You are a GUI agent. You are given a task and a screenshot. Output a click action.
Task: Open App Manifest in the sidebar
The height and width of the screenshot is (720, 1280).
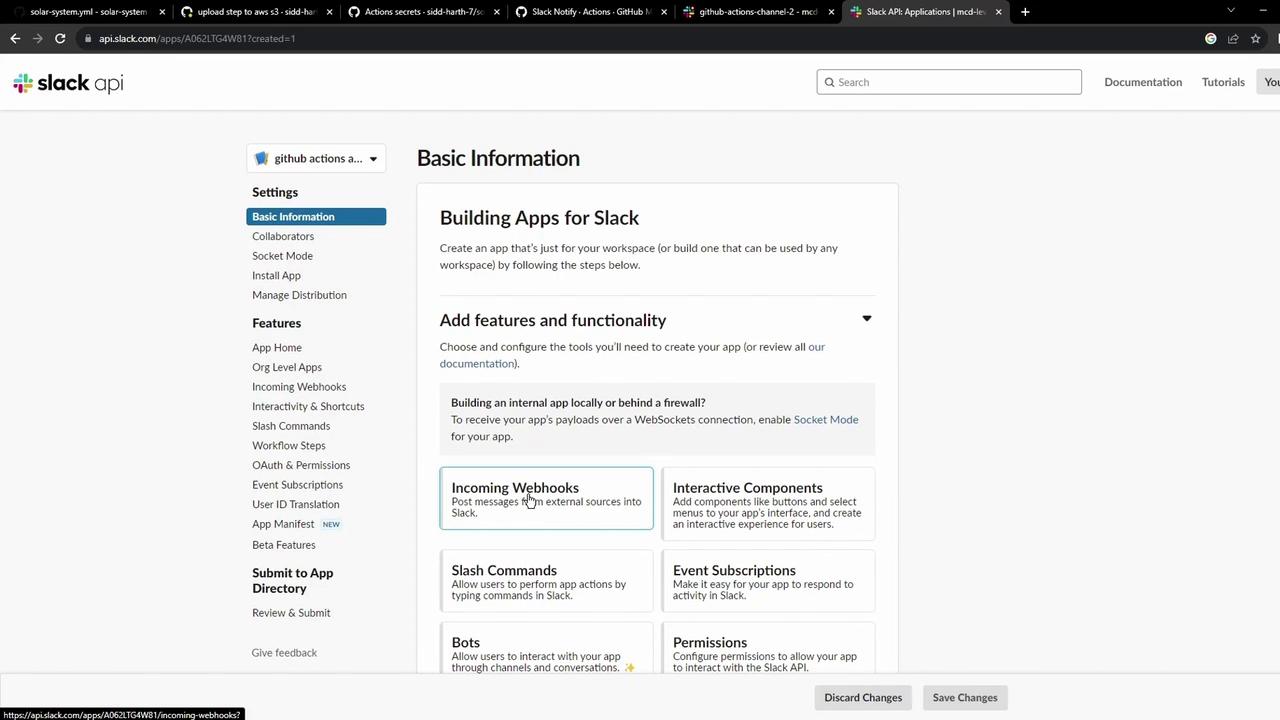click(283, 524)
